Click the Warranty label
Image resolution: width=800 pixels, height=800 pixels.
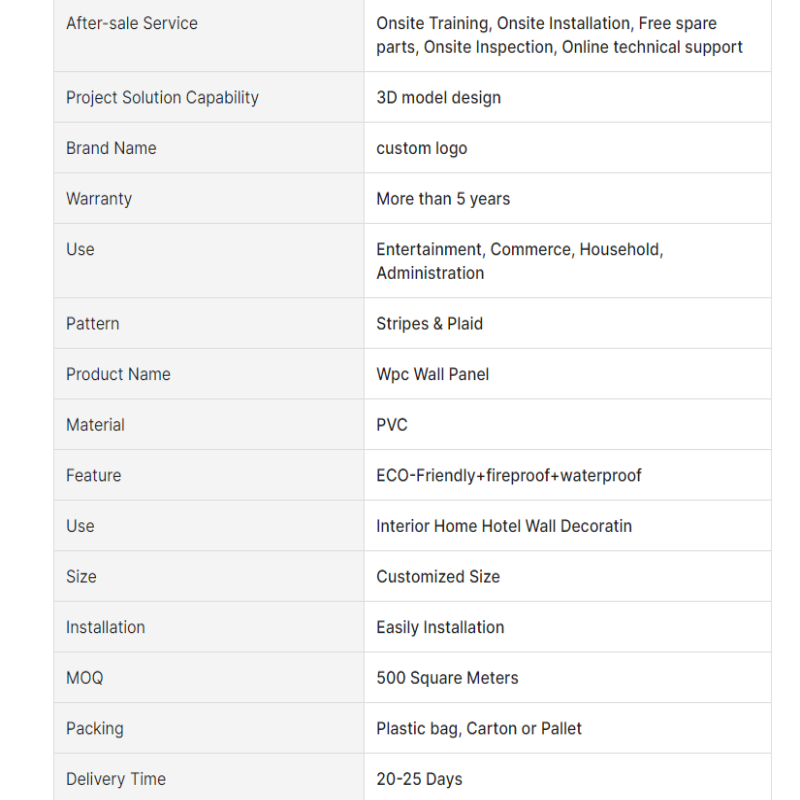99,198
